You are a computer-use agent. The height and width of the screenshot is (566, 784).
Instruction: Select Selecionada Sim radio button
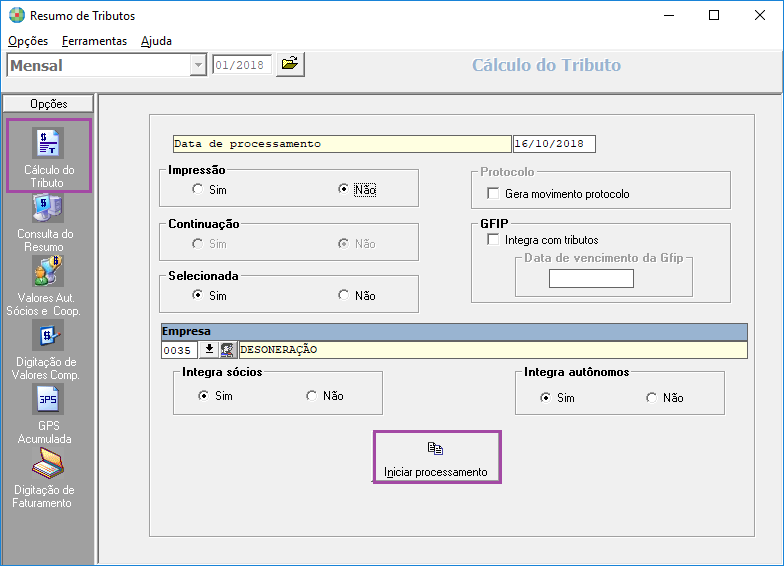coord(198,295)
